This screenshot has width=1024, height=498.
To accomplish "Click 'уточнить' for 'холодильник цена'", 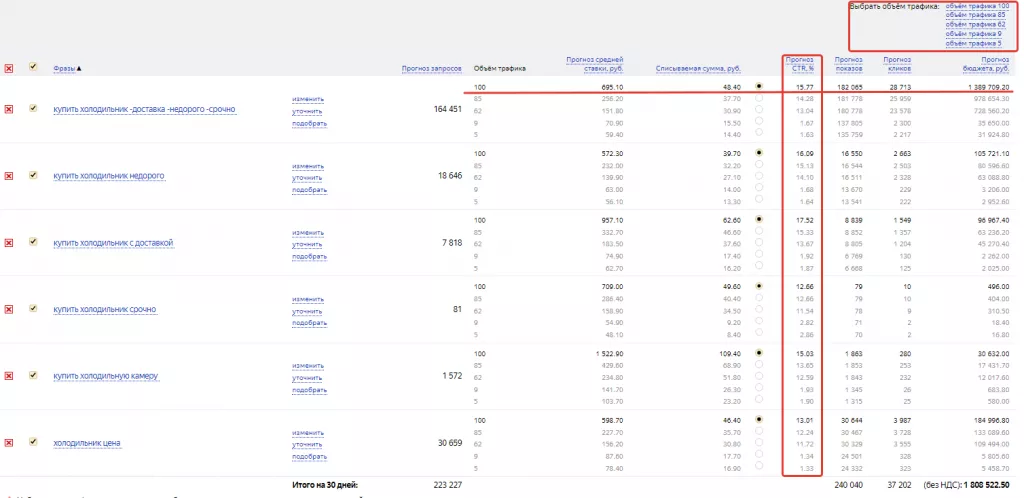I will coord(307,444).
